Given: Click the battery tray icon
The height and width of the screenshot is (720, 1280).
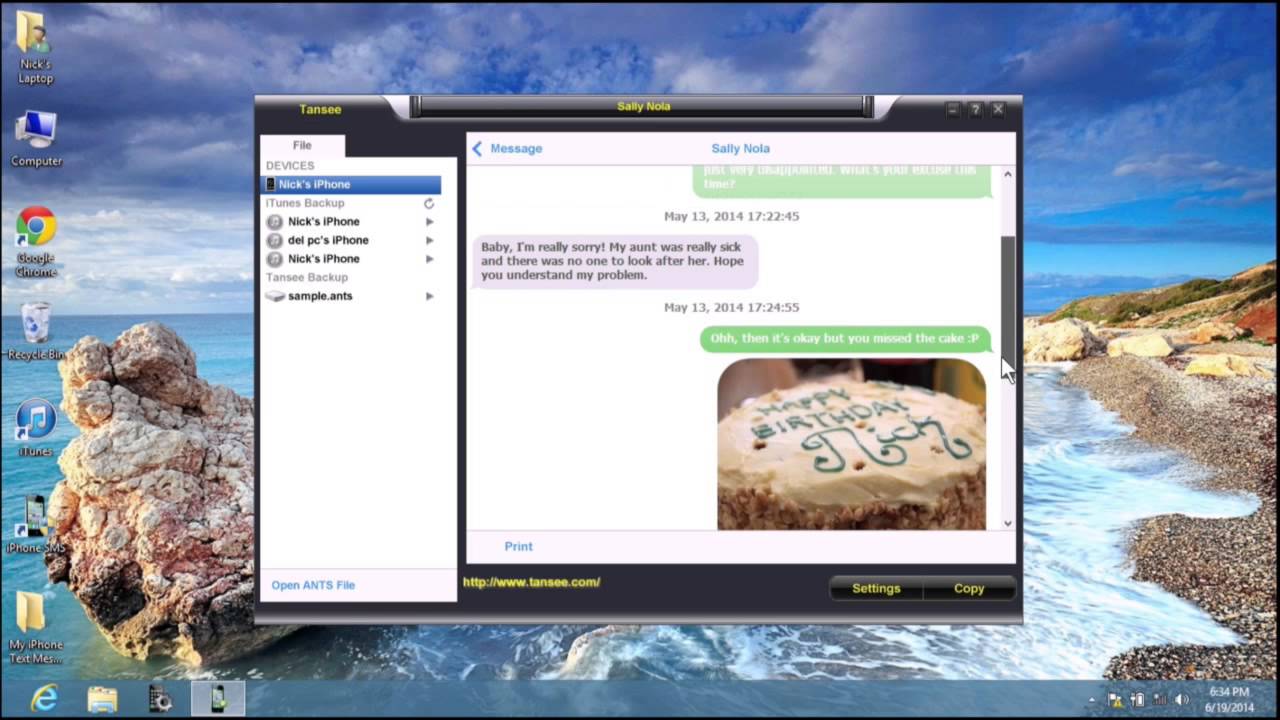Looking at the screenshot, I should click(1138, 700).
